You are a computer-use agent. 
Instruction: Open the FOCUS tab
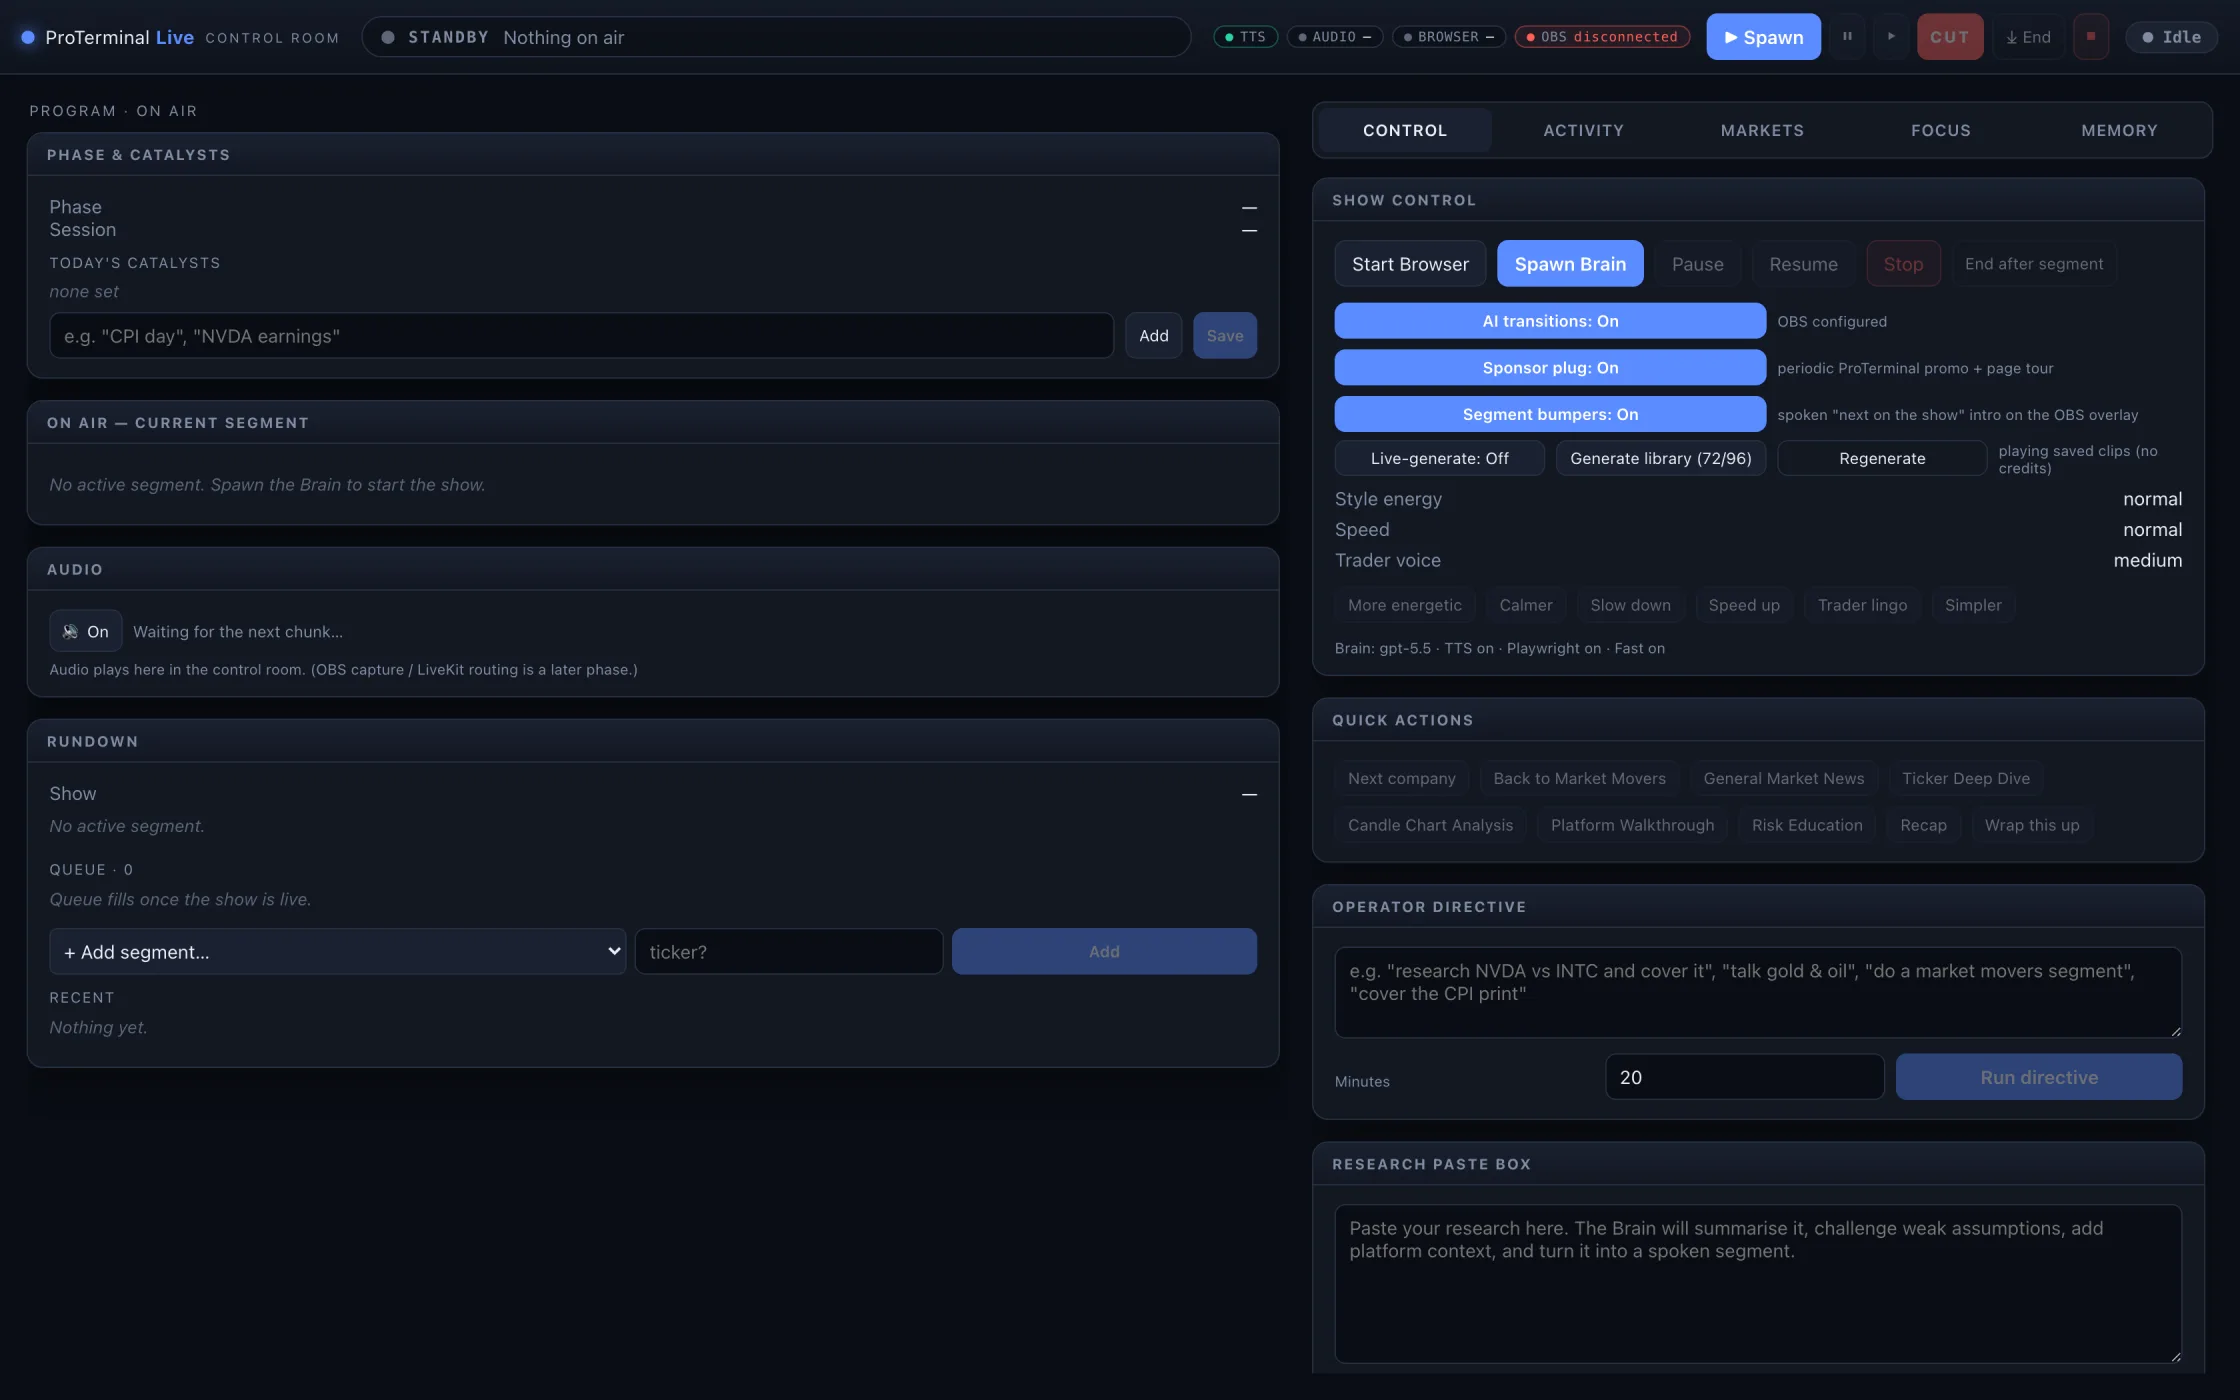coord(1940,130)
